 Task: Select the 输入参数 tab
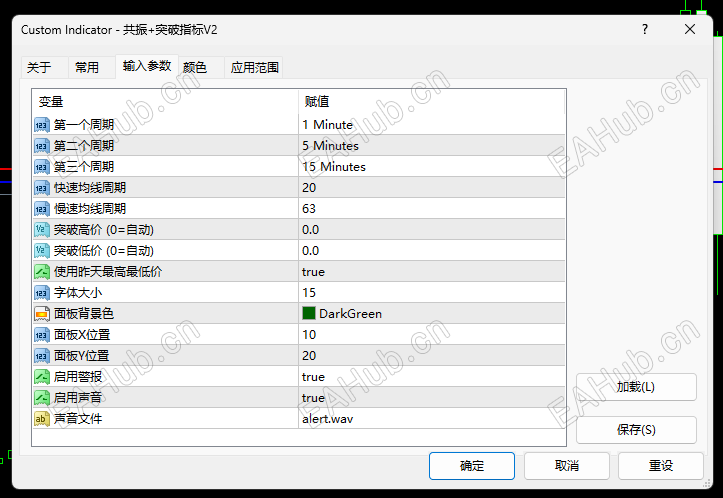tap(147, 66)
